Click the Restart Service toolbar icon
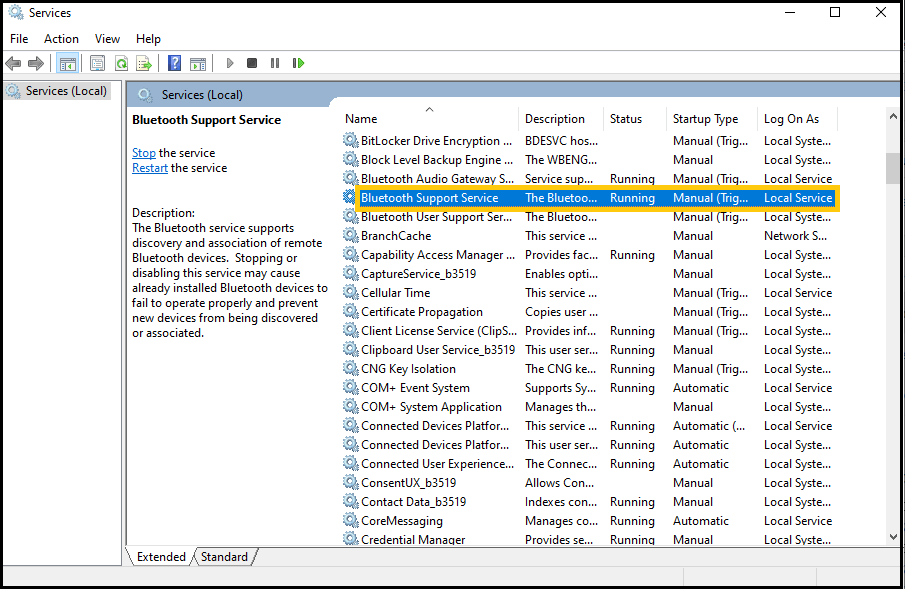The width and height of the screenshot is (905, 589). (x=298, y=63)
